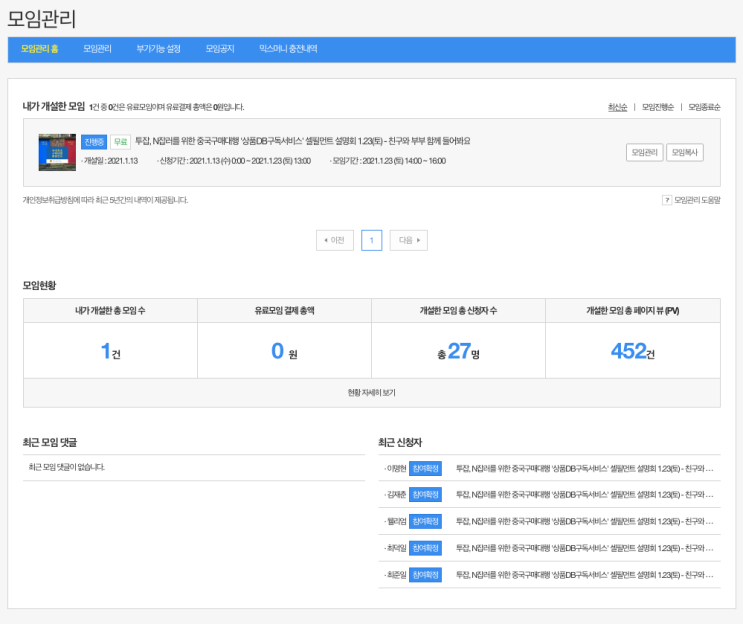
Task: Click the 모임복사 button
Action: click(x=685, y=153)
